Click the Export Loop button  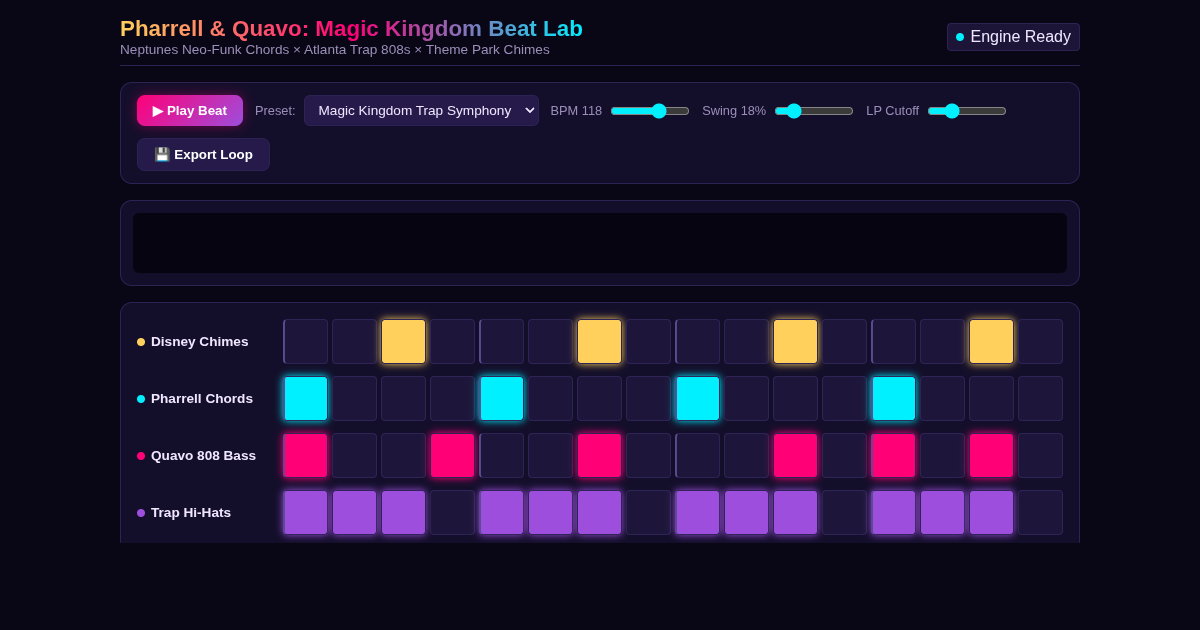click(x=203, y=155)
